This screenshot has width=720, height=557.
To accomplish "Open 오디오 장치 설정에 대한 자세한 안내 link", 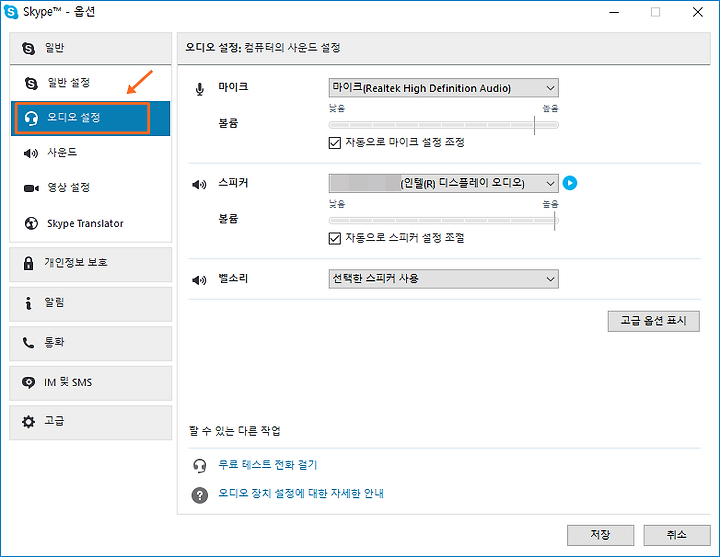I will pos(301,494).
